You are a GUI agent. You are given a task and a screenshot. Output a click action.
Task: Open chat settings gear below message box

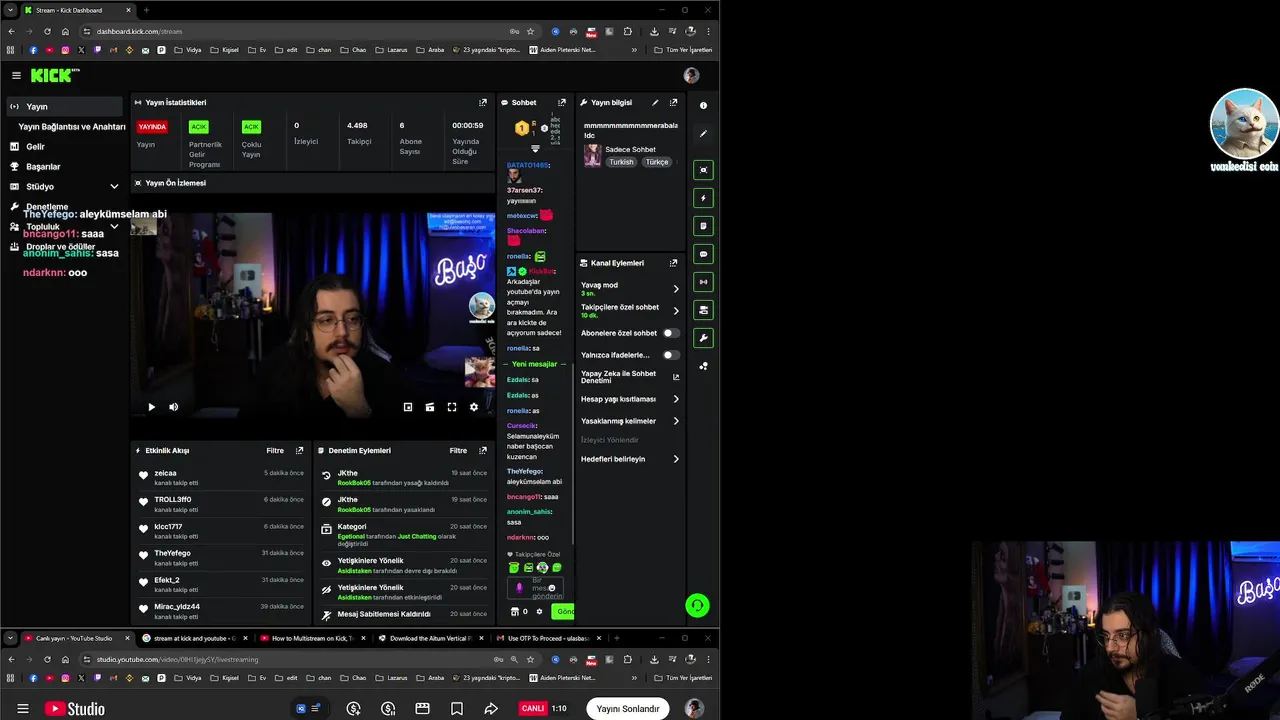(539, 611)
